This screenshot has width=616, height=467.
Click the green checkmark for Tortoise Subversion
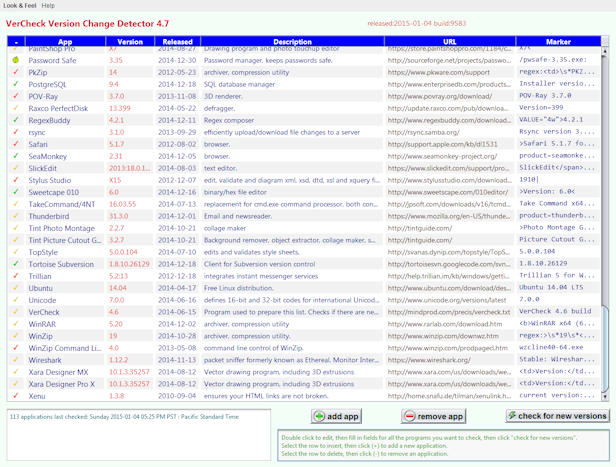point(16,264)
